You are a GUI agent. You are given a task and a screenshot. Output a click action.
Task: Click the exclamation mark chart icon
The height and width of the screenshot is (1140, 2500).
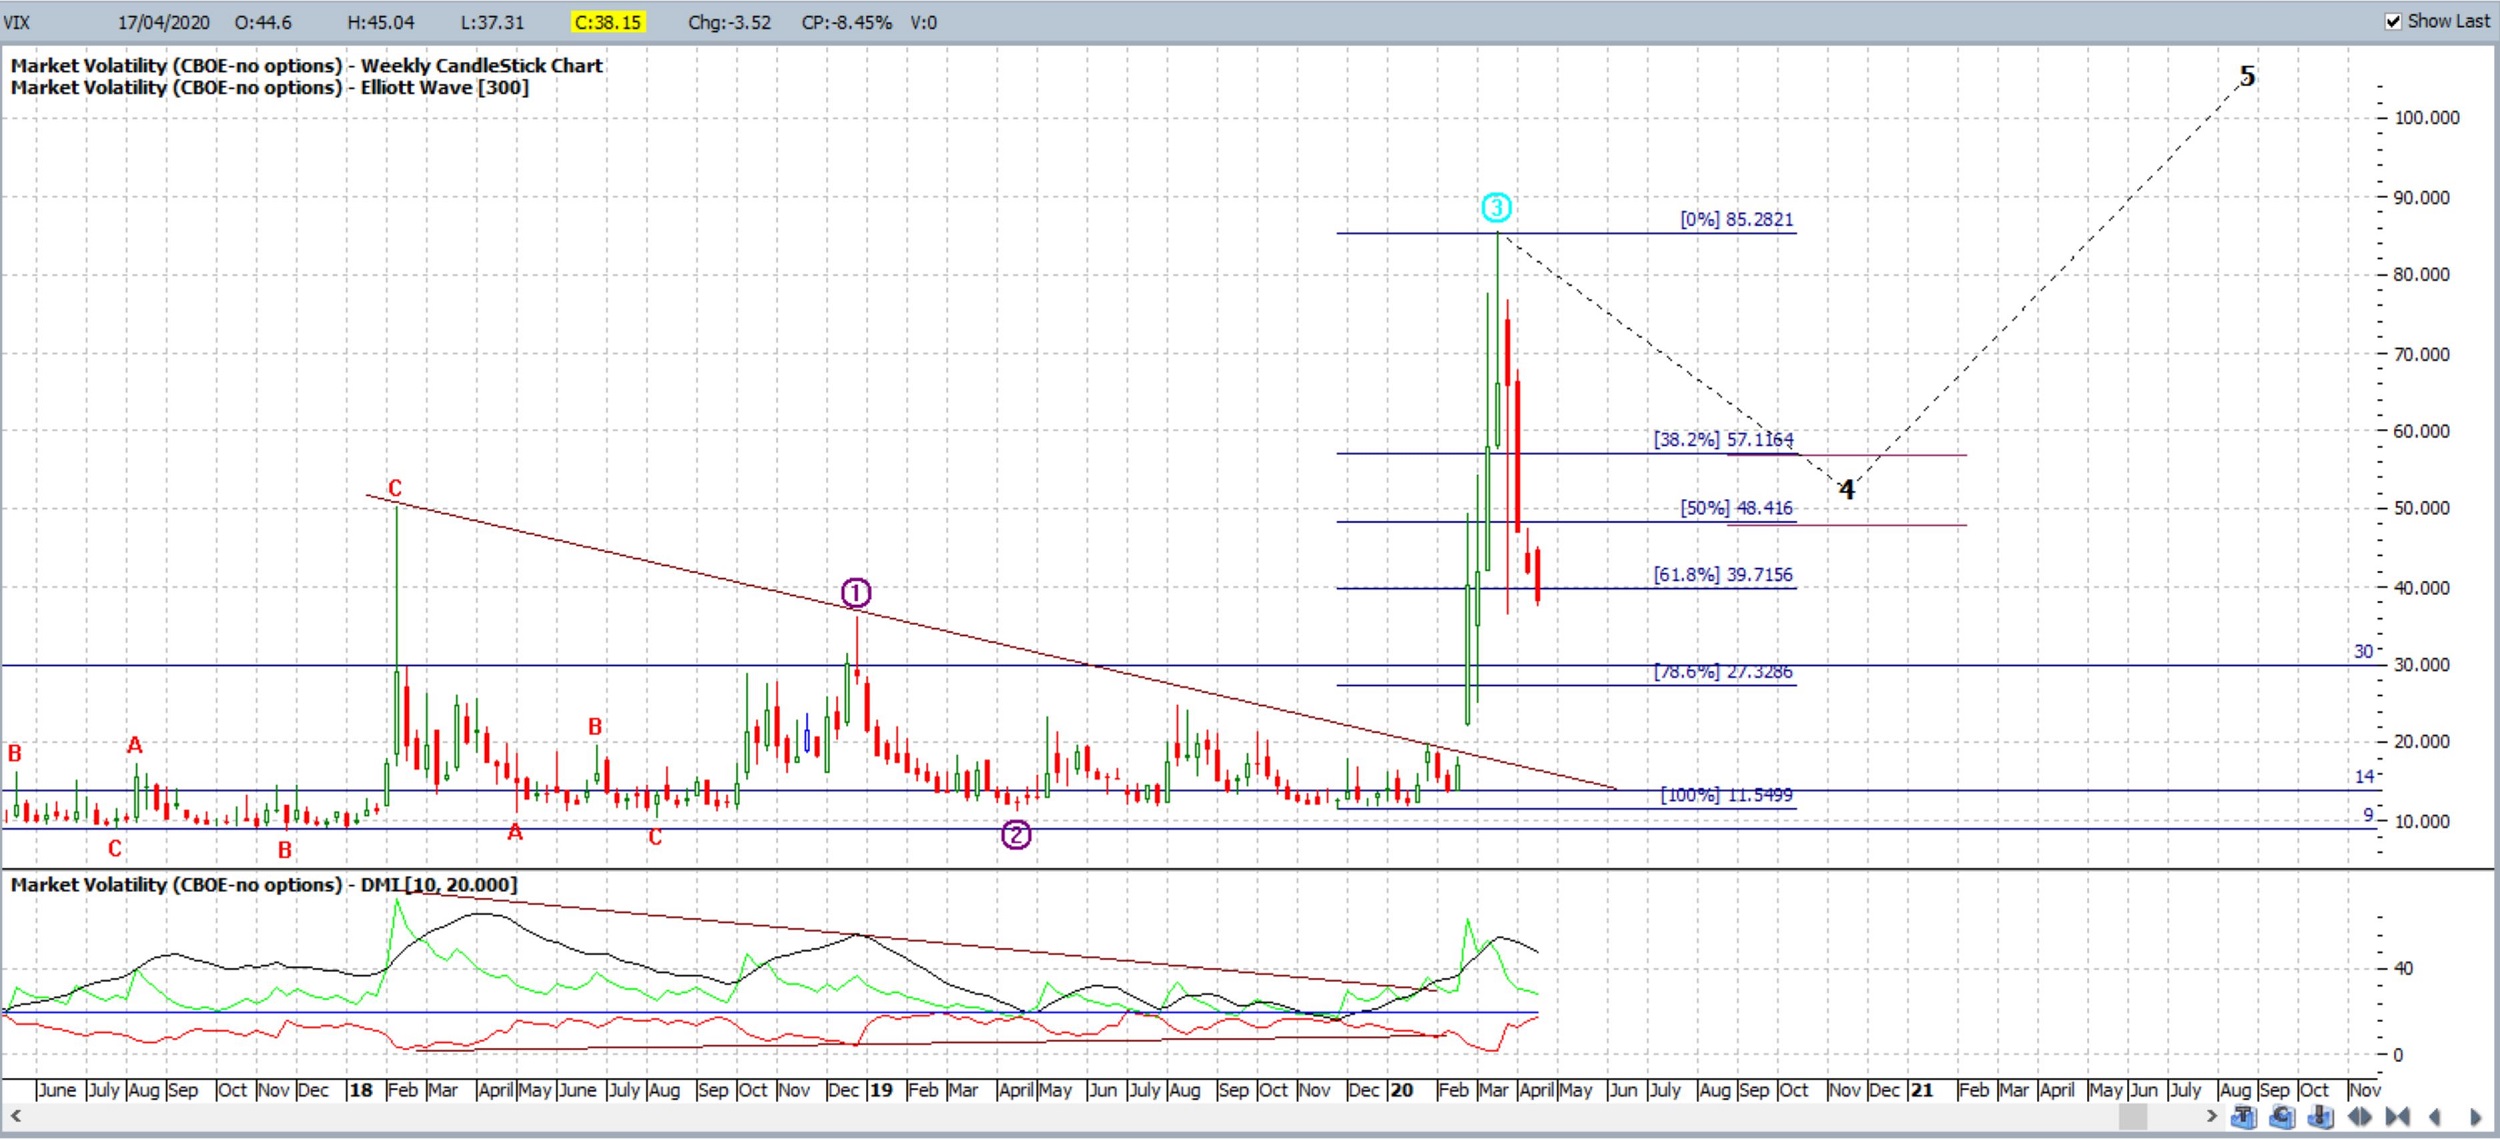click(x=2320, y=1116)
